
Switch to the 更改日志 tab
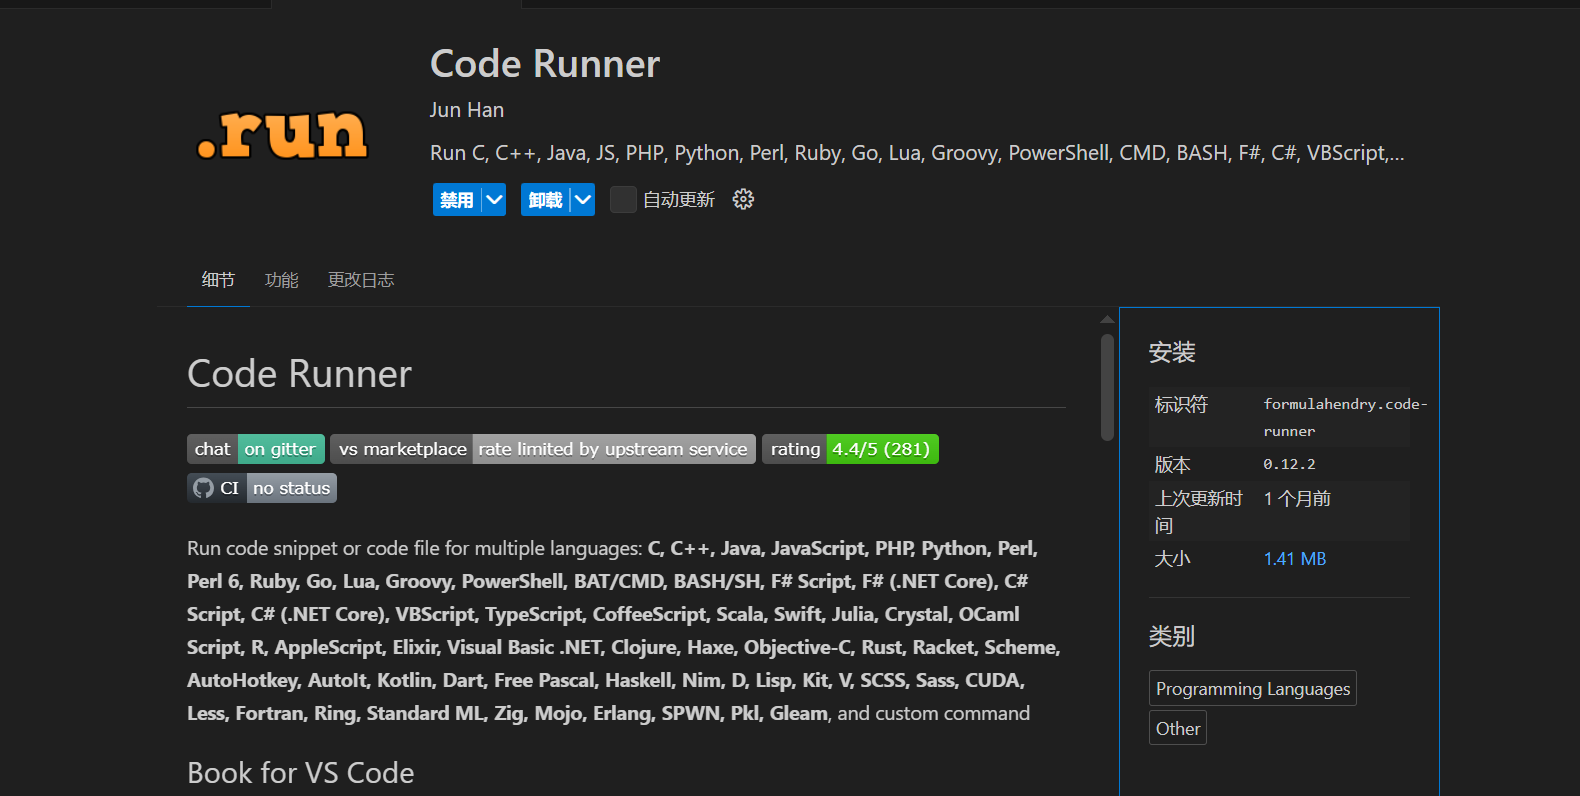361,280
